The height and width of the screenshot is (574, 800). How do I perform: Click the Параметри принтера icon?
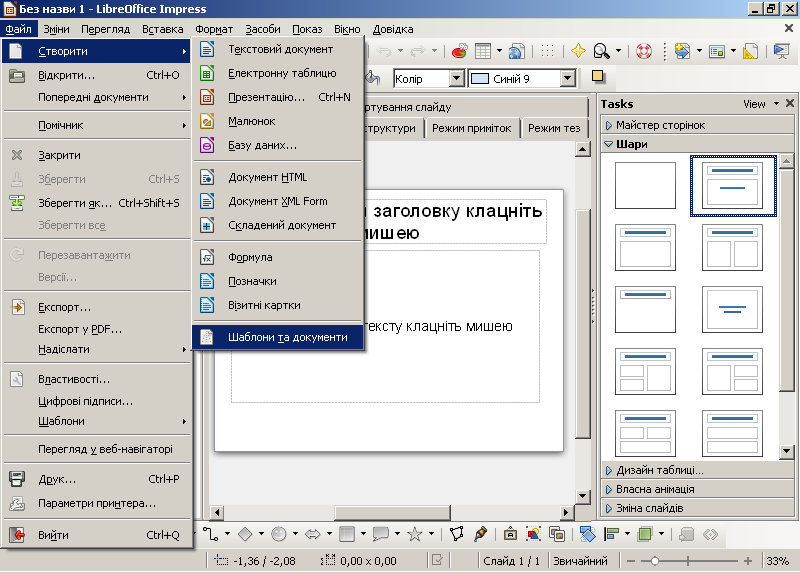[x=17, y=504]
